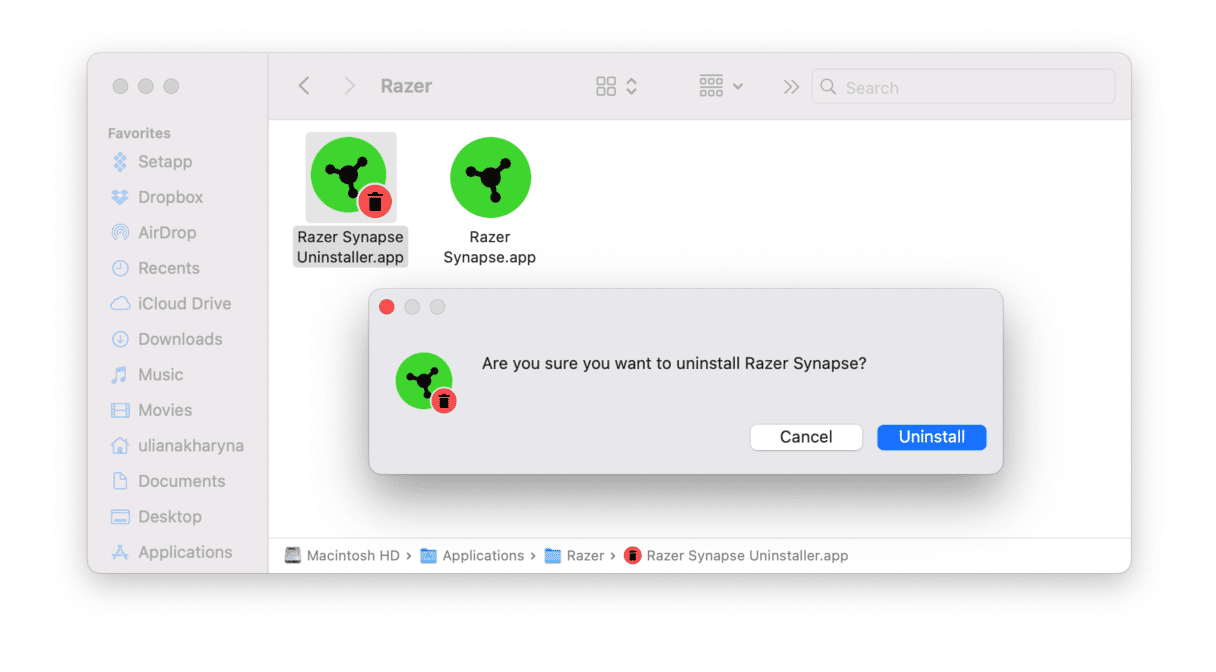Select Razer Synapse Uninstaller.app icon in Finder

(x=351, y=177)
